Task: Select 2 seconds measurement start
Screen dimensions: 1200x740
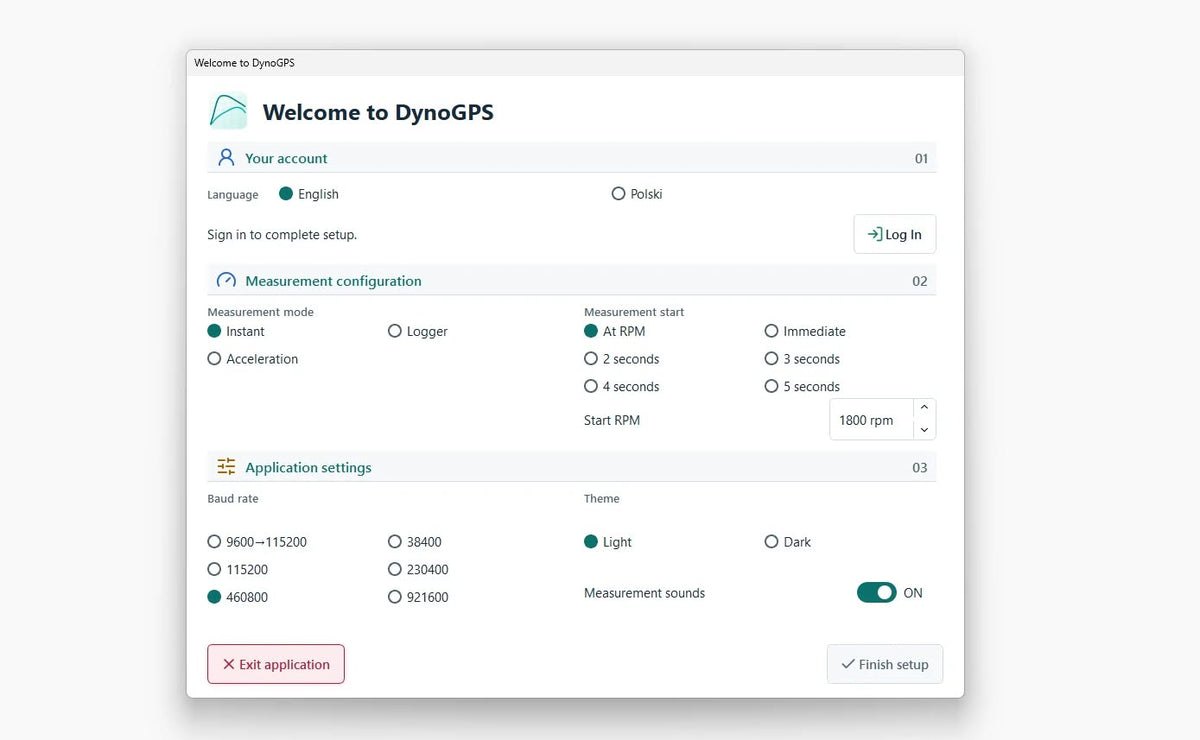Action: coord(622,359)
